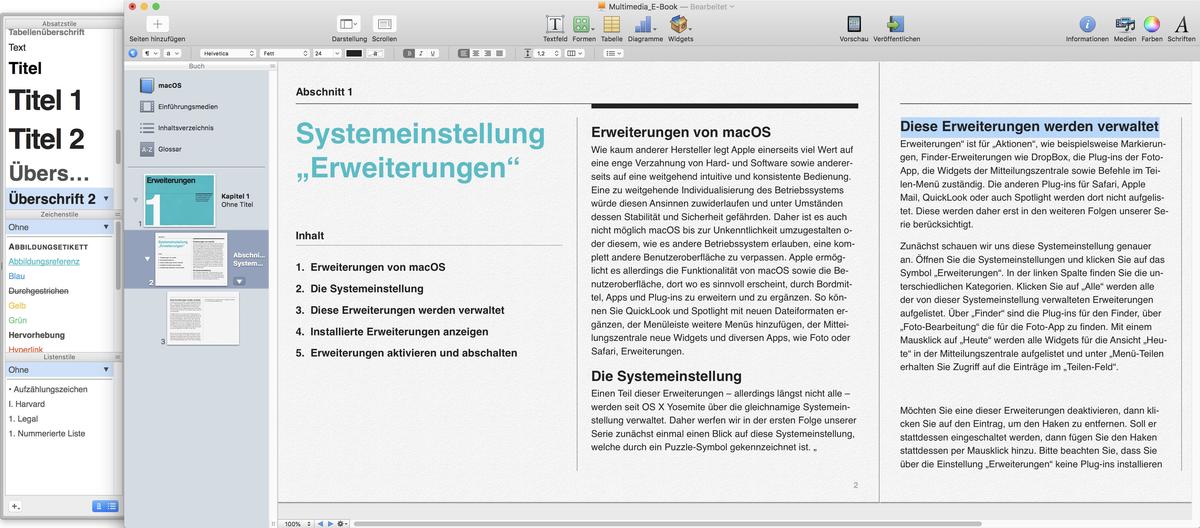Viewport: 1200px width, 528px height.
Task: Toggle bold formatting button
Action: click(410, 53)
